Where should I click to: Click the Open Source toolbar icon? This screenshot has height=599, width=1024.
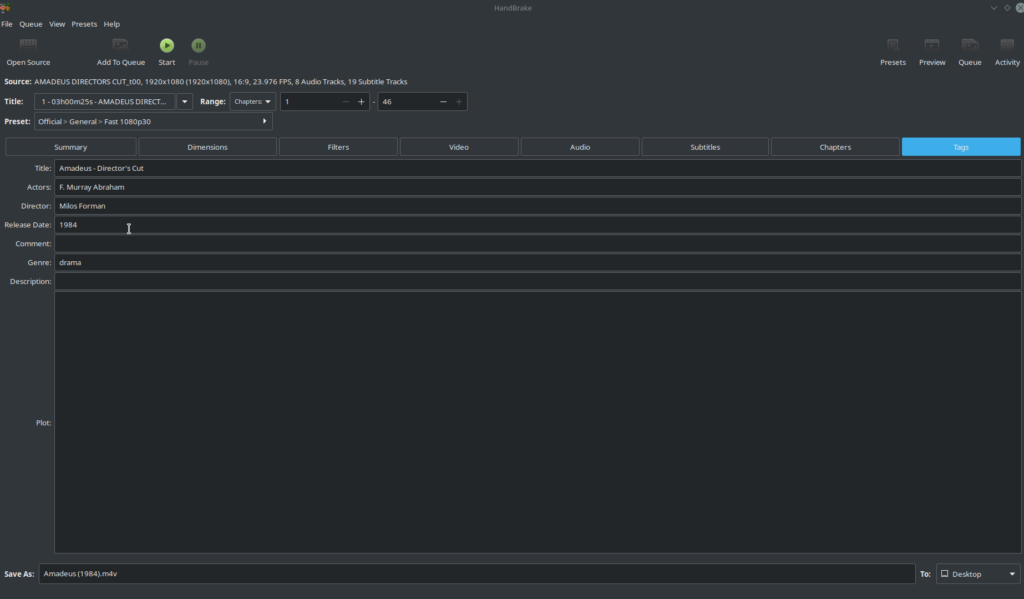pyautogui.click(x=28, y=45)
